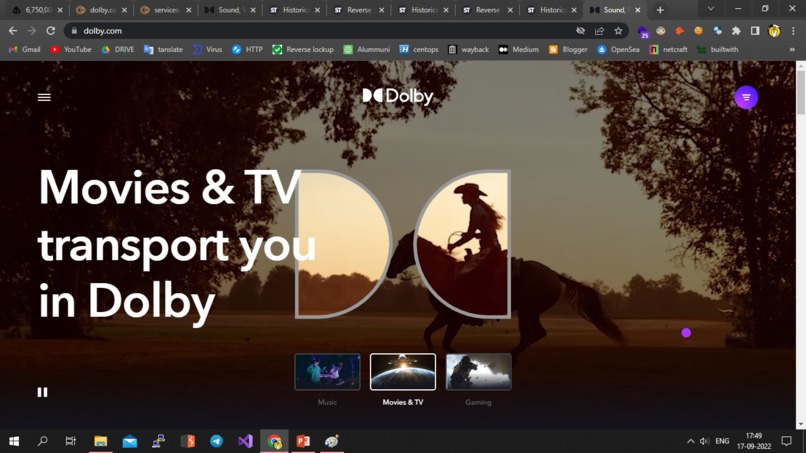Open the Windows Start menu
Image resolution: width=806 pixels, height=453 pixels.
(14, 441)
